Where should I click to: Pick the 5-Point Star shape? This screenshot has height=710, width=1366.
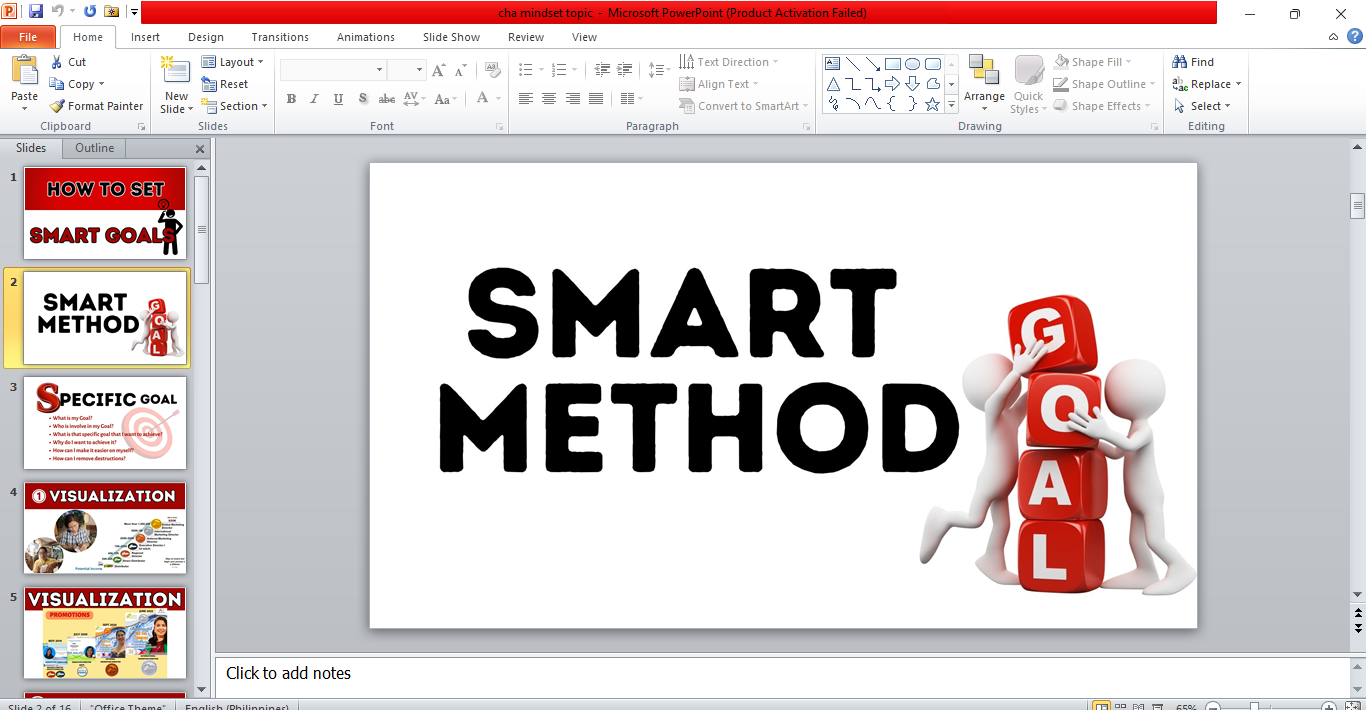933,104
